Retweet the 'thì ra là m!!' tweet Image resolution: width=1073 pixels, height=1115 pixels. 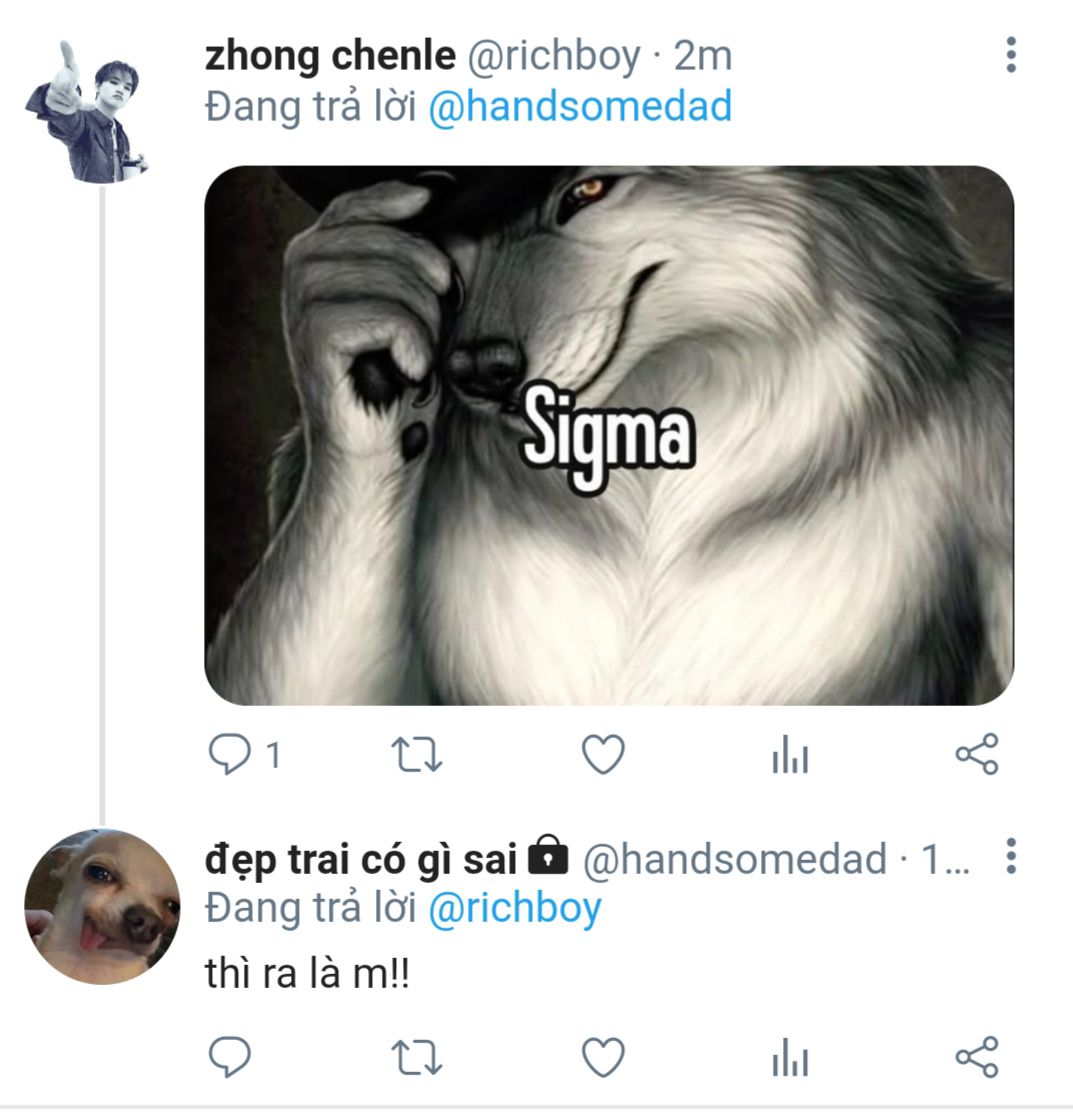tap(416, 1057)
